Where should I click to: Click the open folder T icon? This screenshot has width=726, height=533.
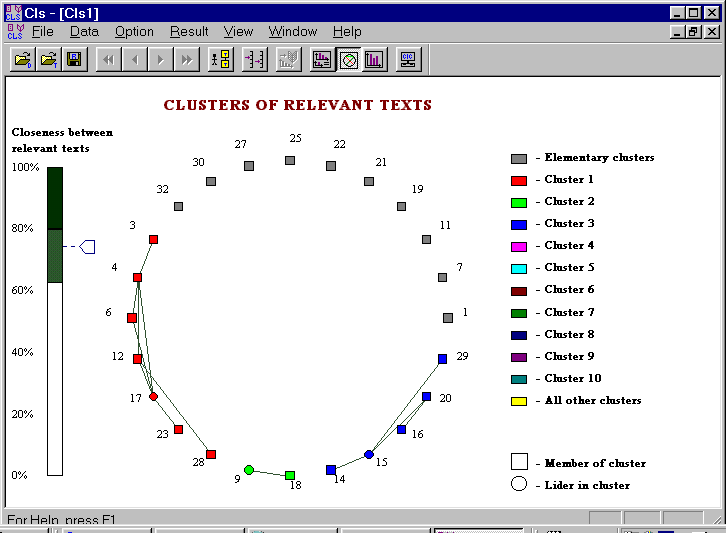point(49,59)
